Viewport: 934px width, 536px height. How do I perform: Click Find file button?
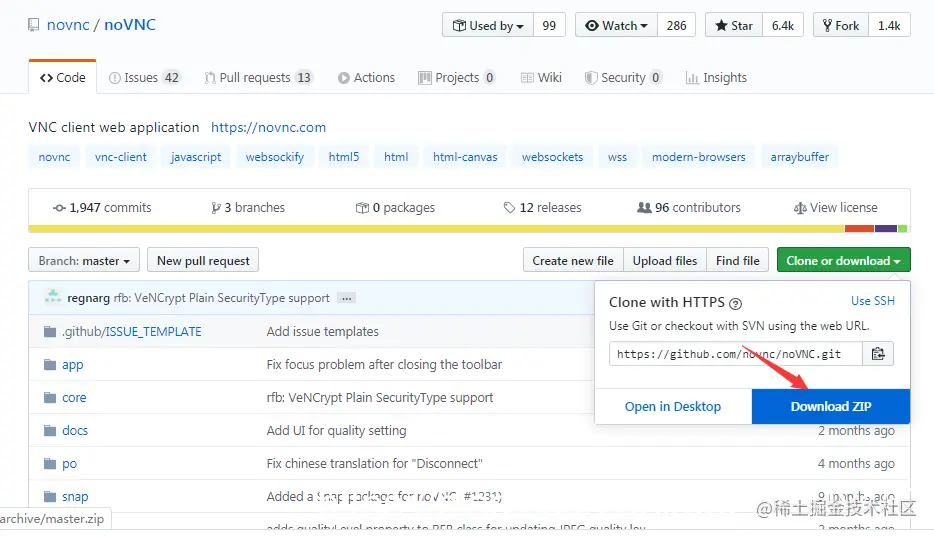click(737, 260)
